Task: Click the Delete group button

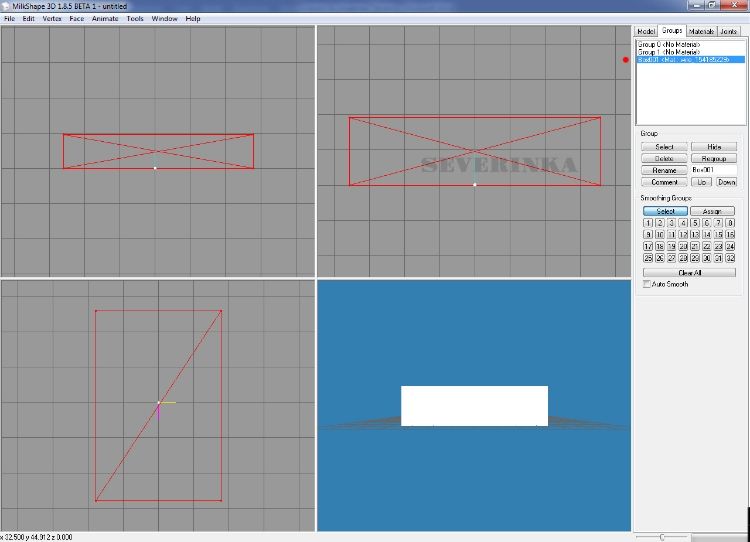Action: tap(663, 159)
